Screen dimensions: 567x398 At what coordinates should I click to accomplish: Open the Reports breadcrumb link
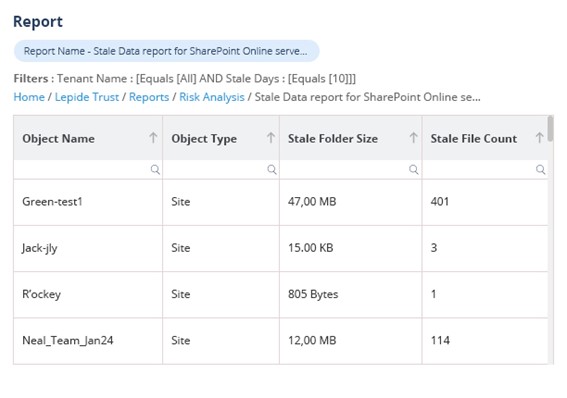[149, 97]
